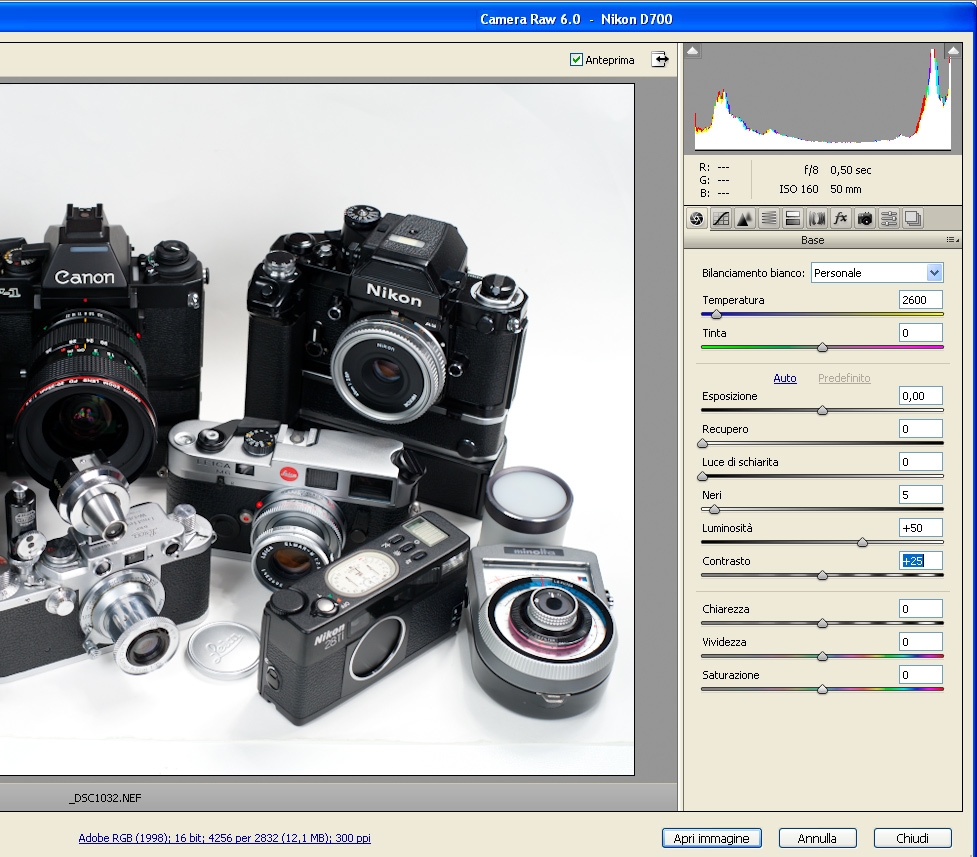Click the _DSC1032.NEF file name
977x857 pixels.
click(105, 798)
